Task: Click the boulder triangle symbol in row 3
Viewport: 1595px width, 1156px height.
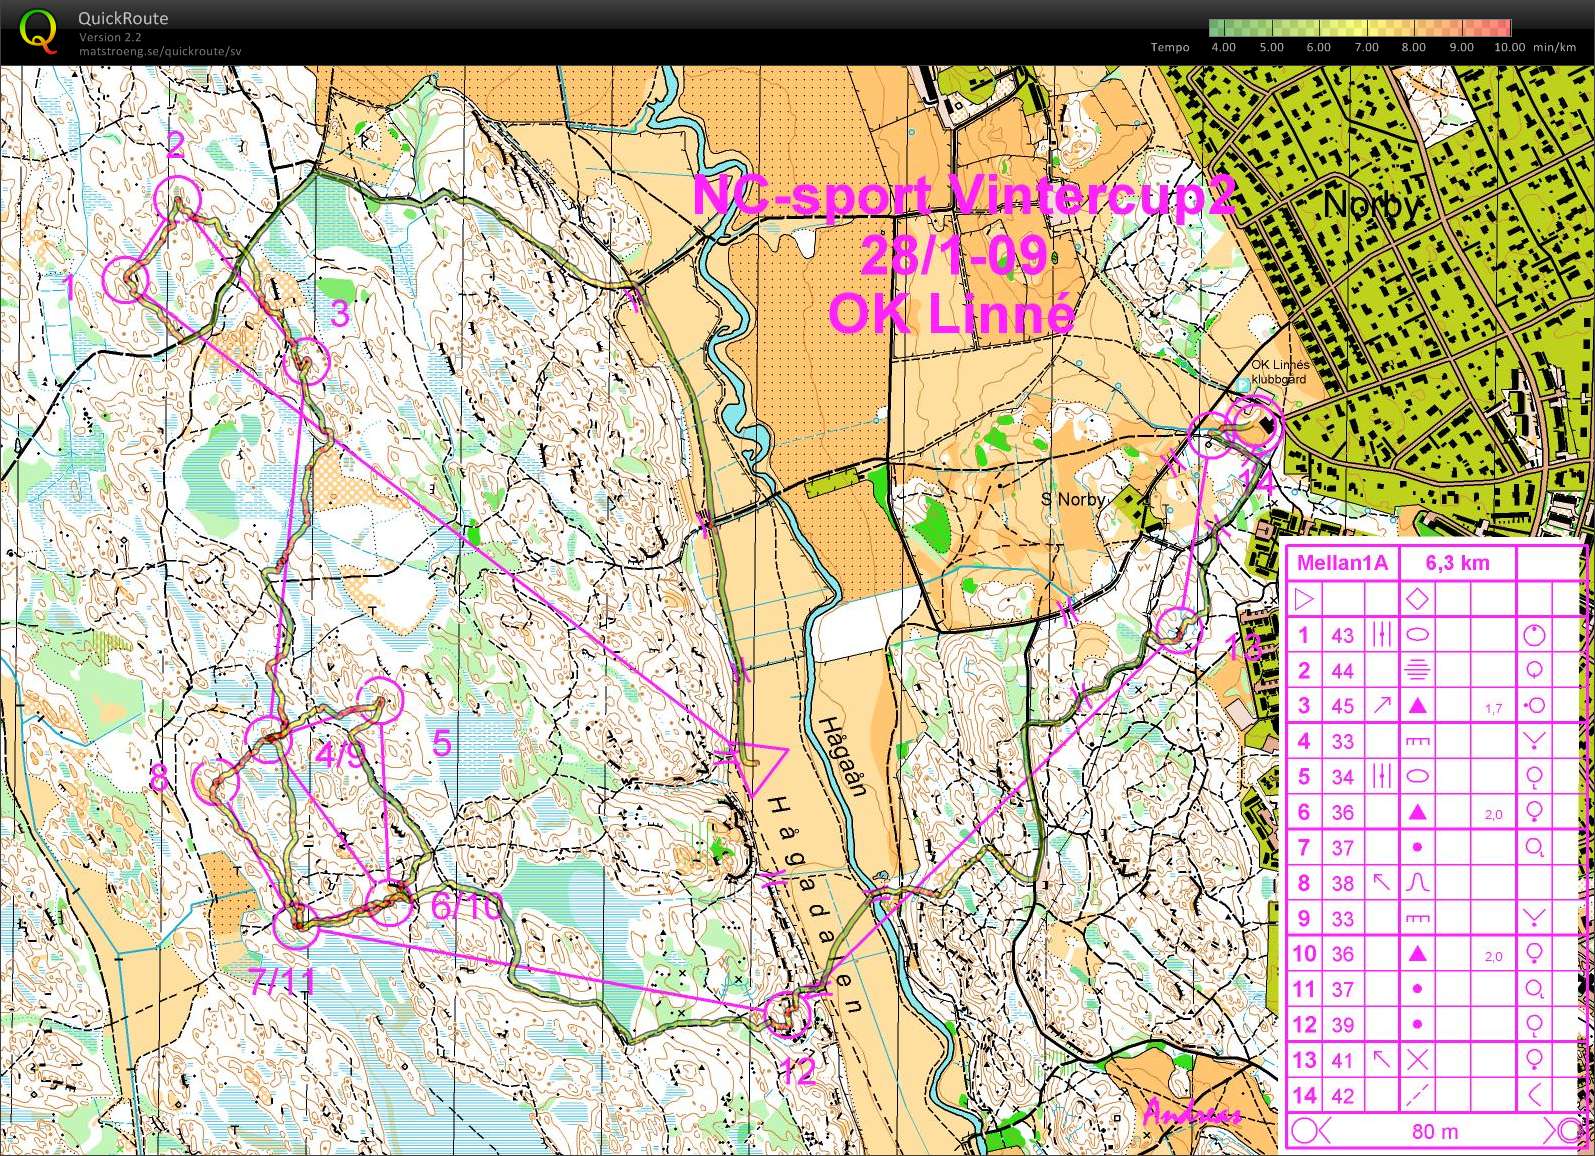Action: 1417,706
